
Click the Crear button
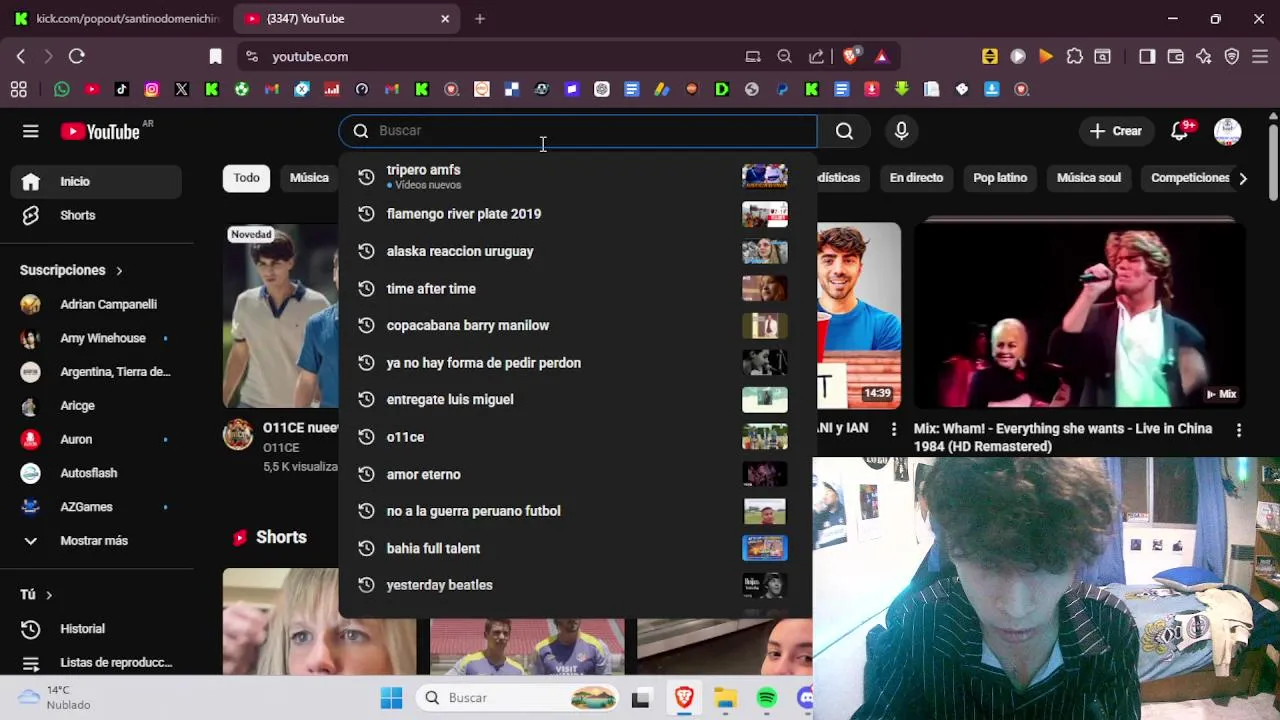tap(1116, 131)
